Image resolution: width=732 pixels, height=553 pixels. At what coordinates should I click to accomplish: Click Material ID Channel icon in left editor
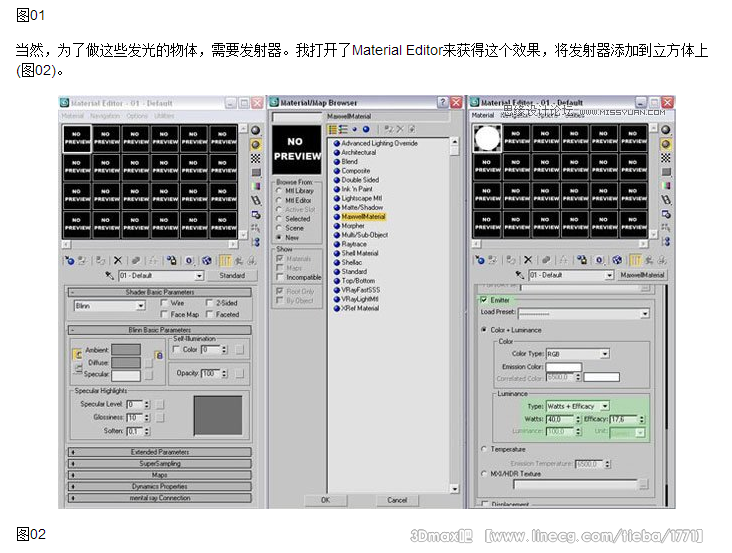click(189, 260)
